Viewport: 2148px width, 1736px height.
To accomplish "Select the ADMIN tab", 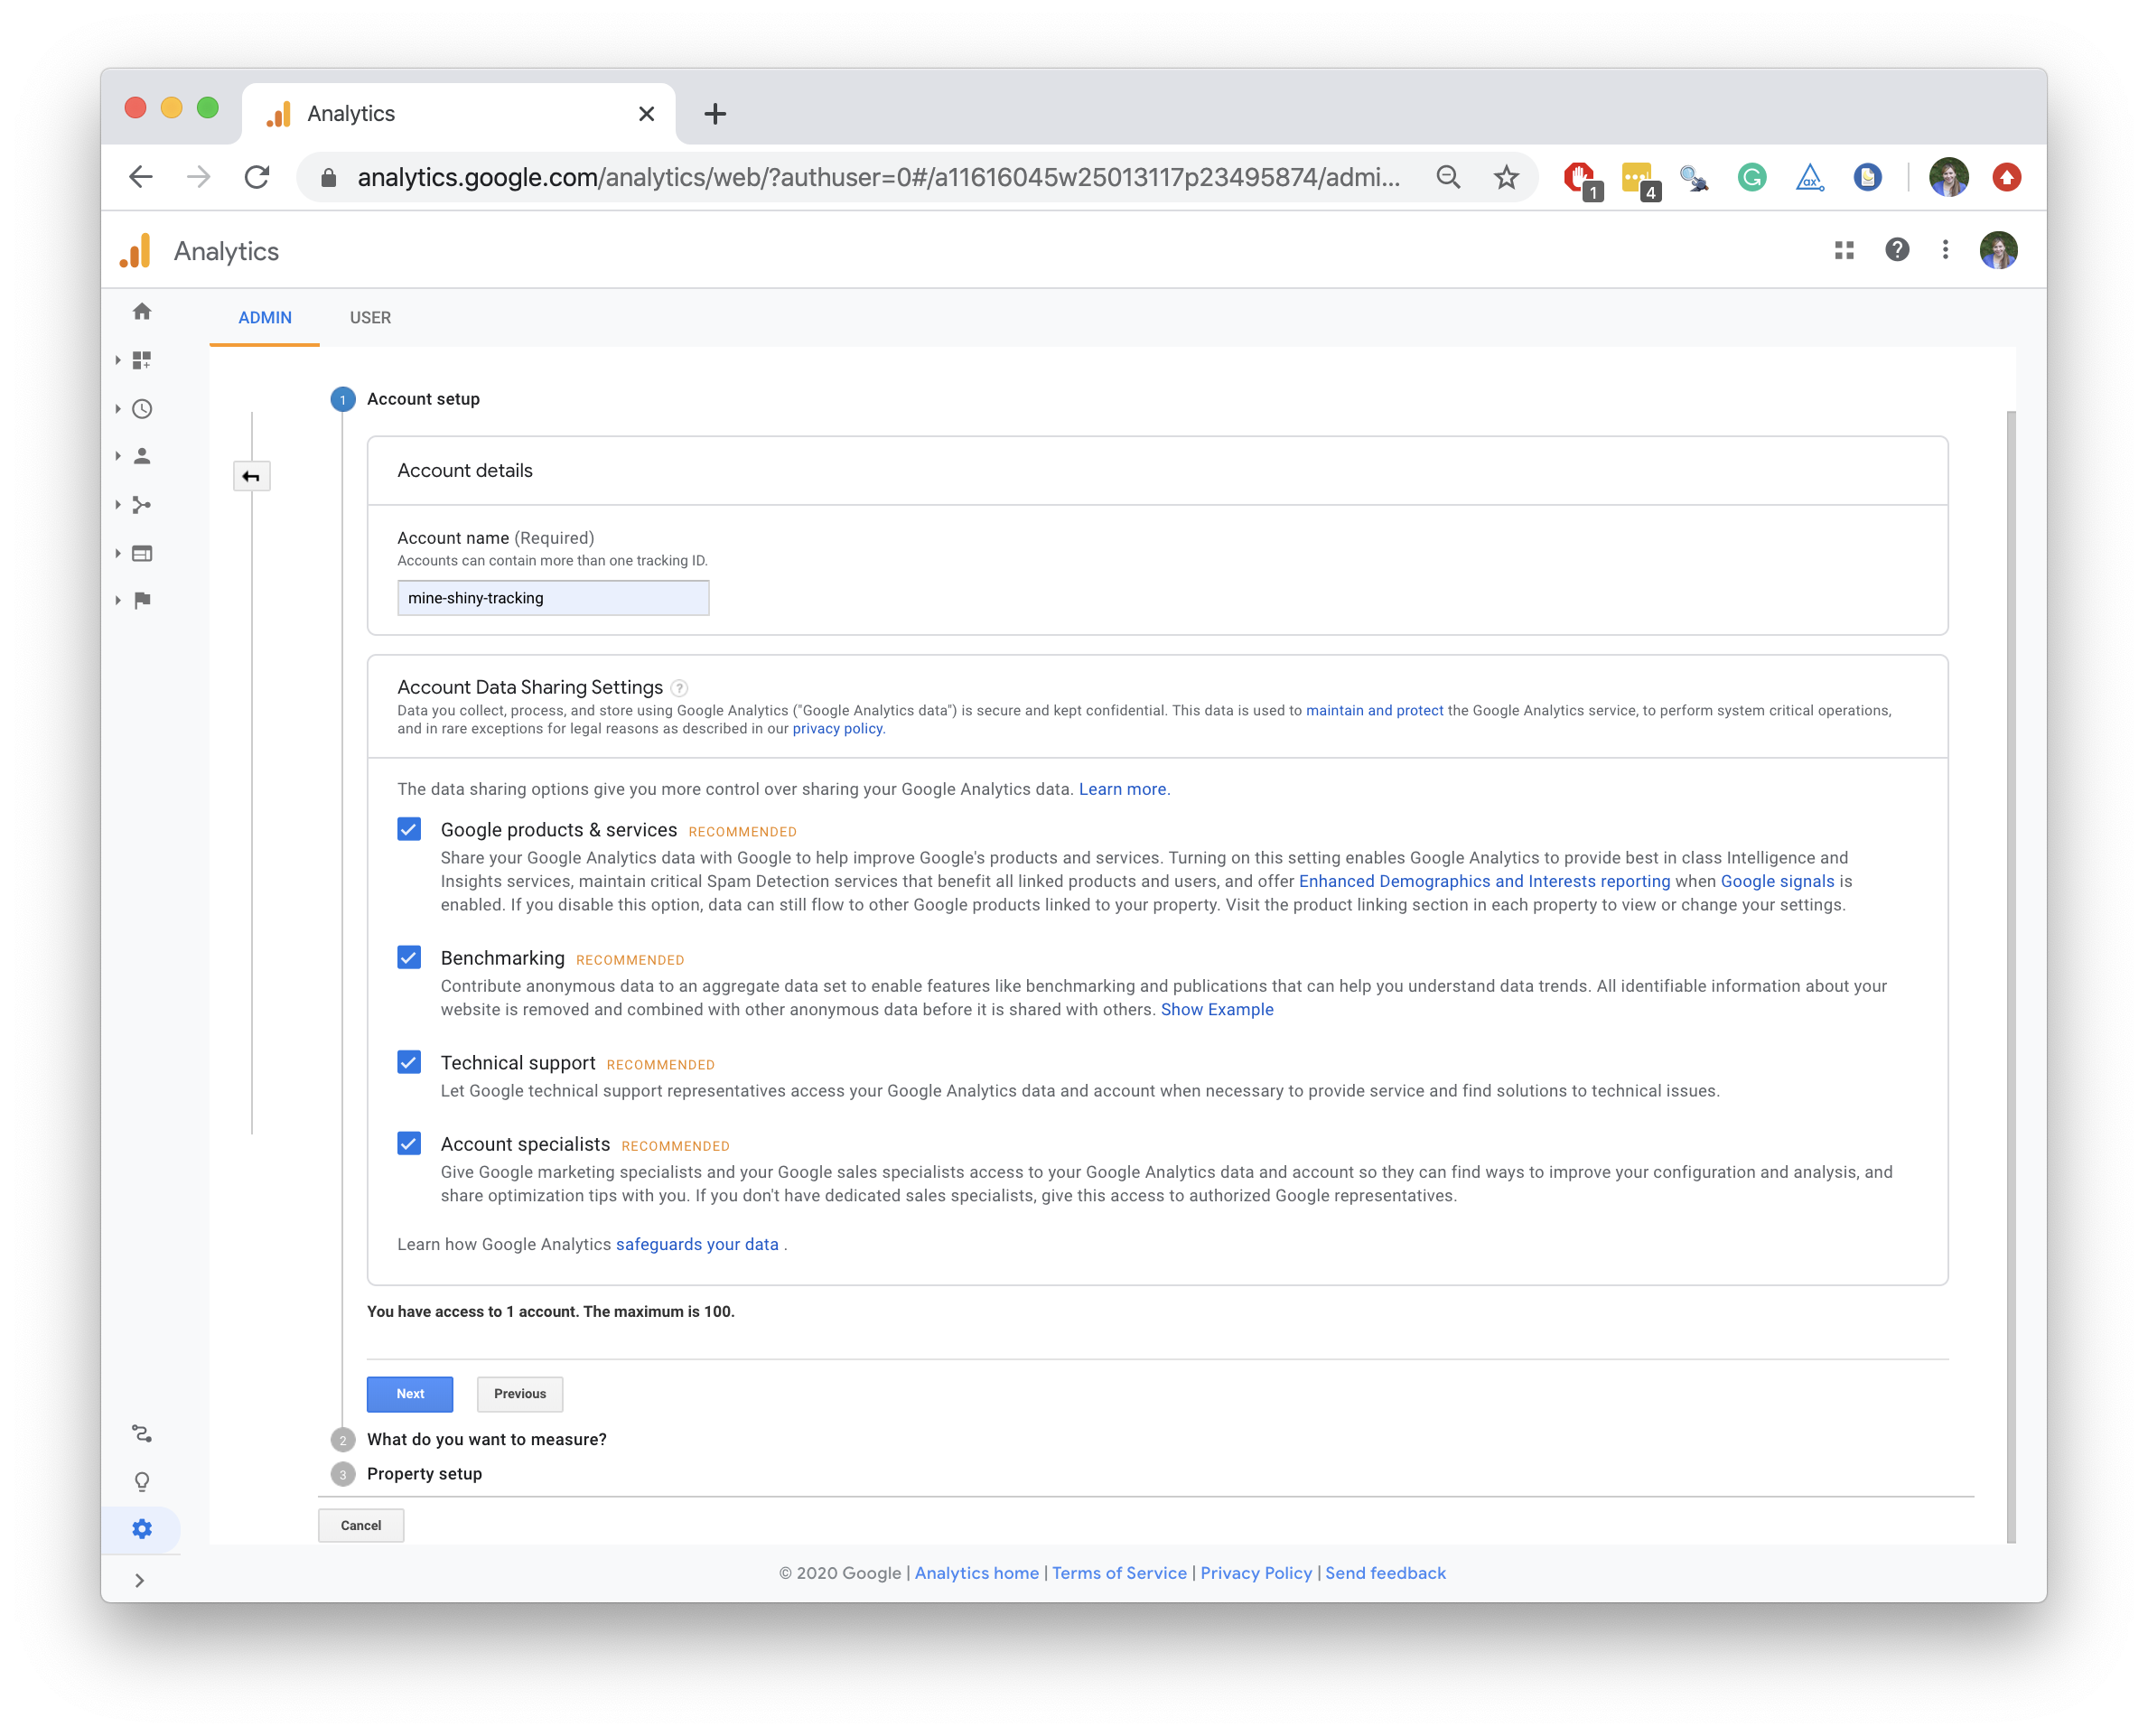I will 266,317.
